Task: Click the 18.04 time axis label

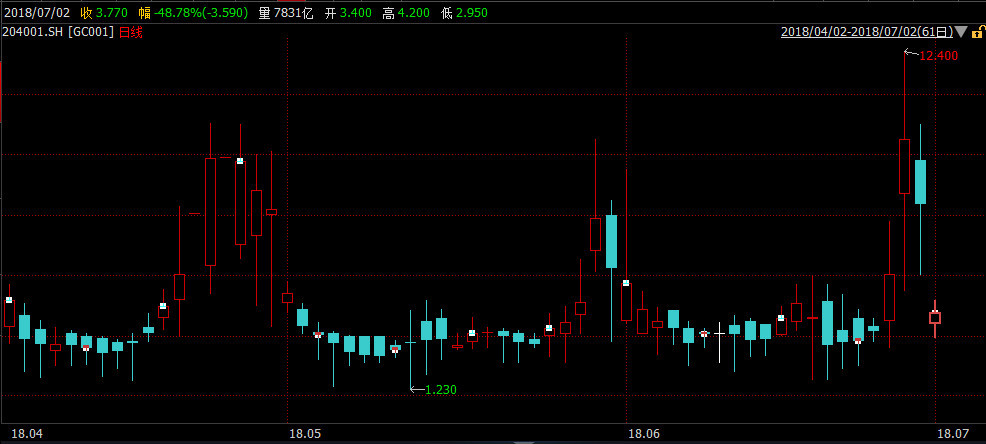Action: (x=28, y=434)
